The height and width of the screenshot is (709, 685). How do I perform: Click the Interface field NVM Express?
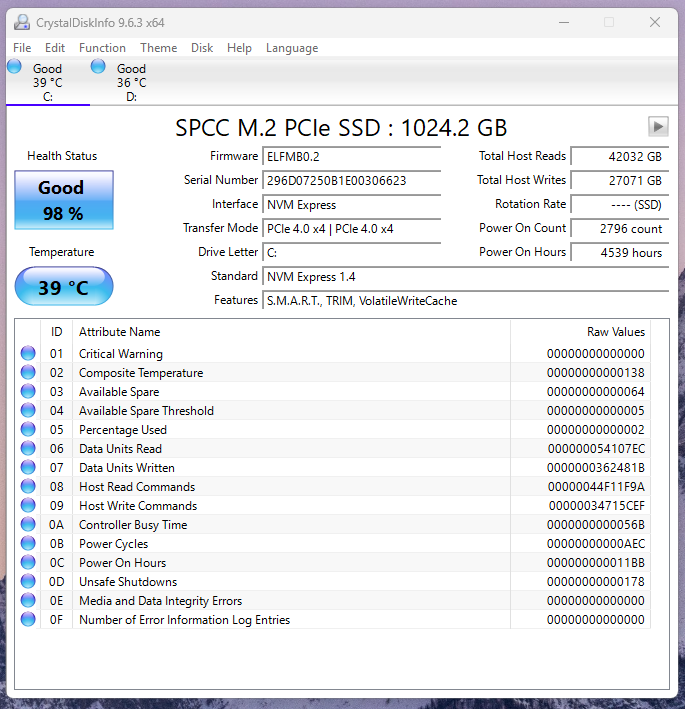[351, 204]
